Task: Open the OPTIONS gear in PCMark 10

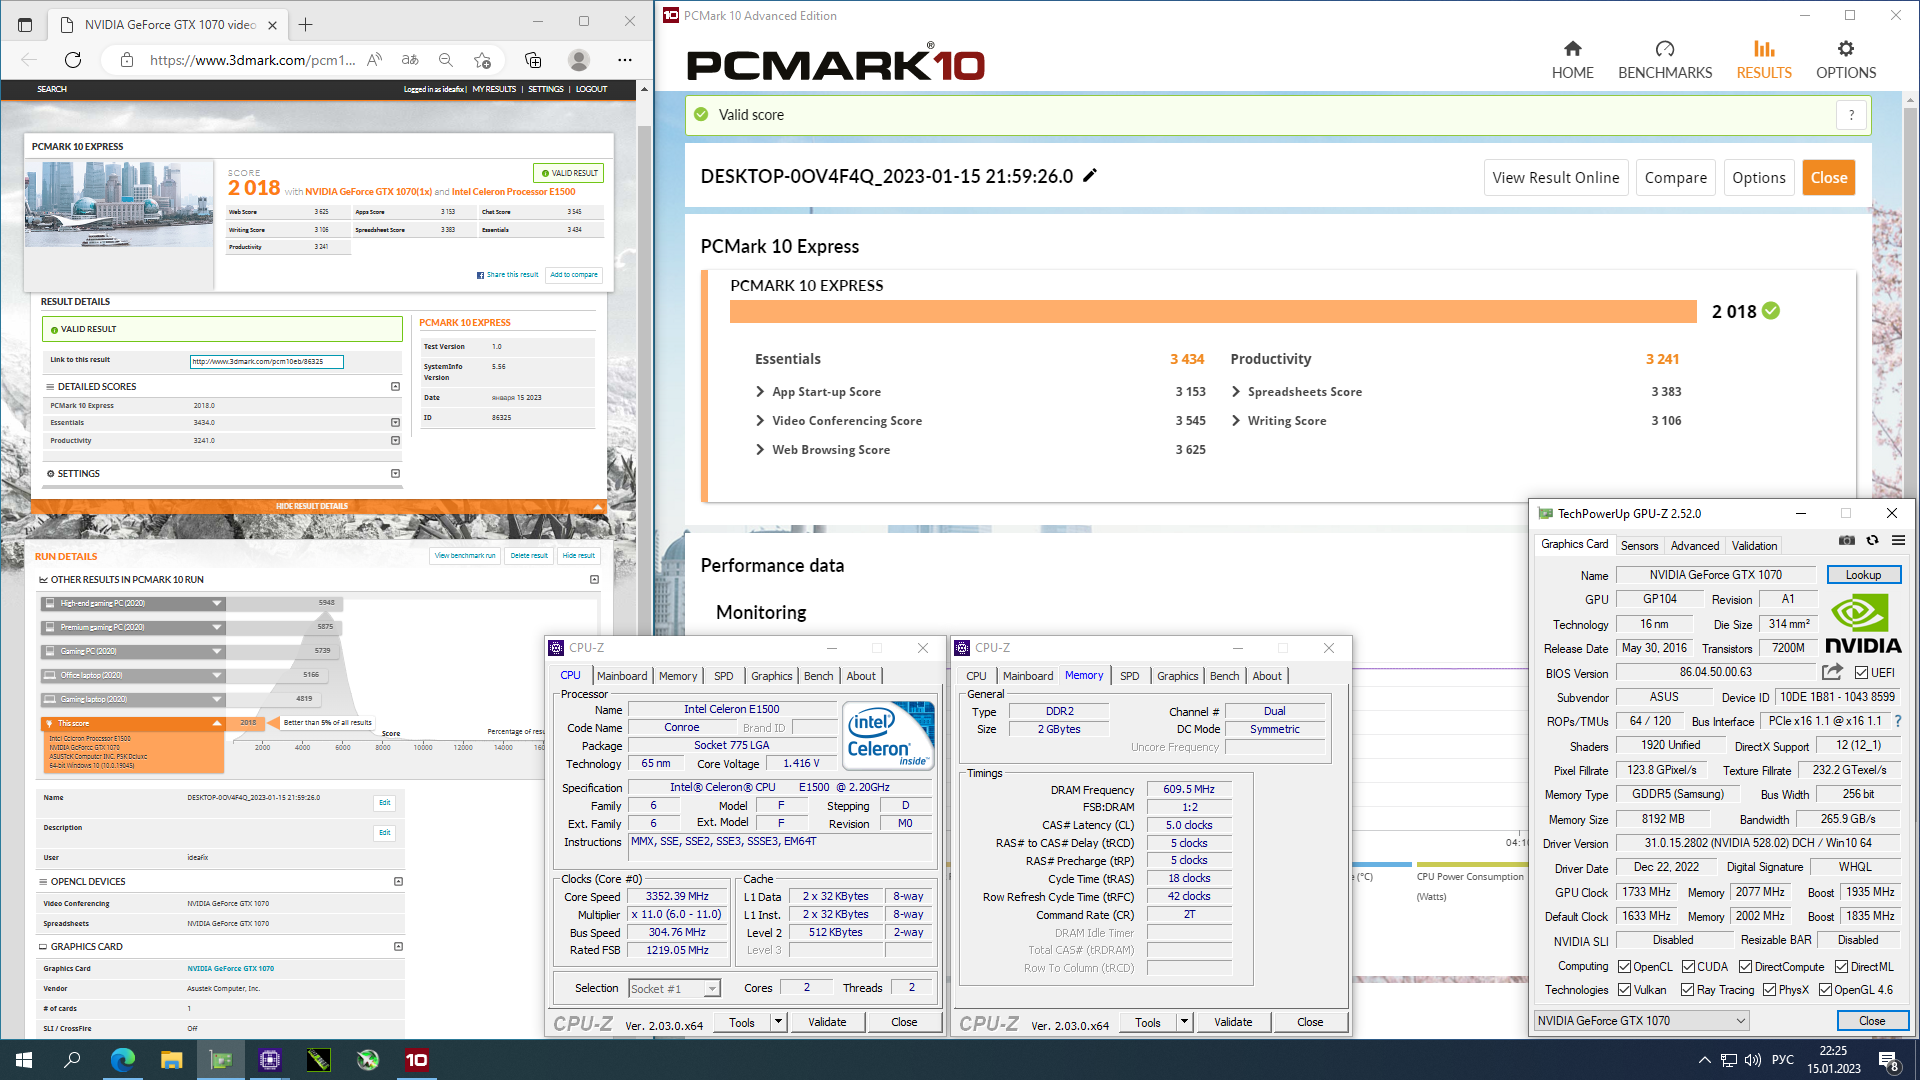Action: pyautogui.click(x=1846, y=60)
